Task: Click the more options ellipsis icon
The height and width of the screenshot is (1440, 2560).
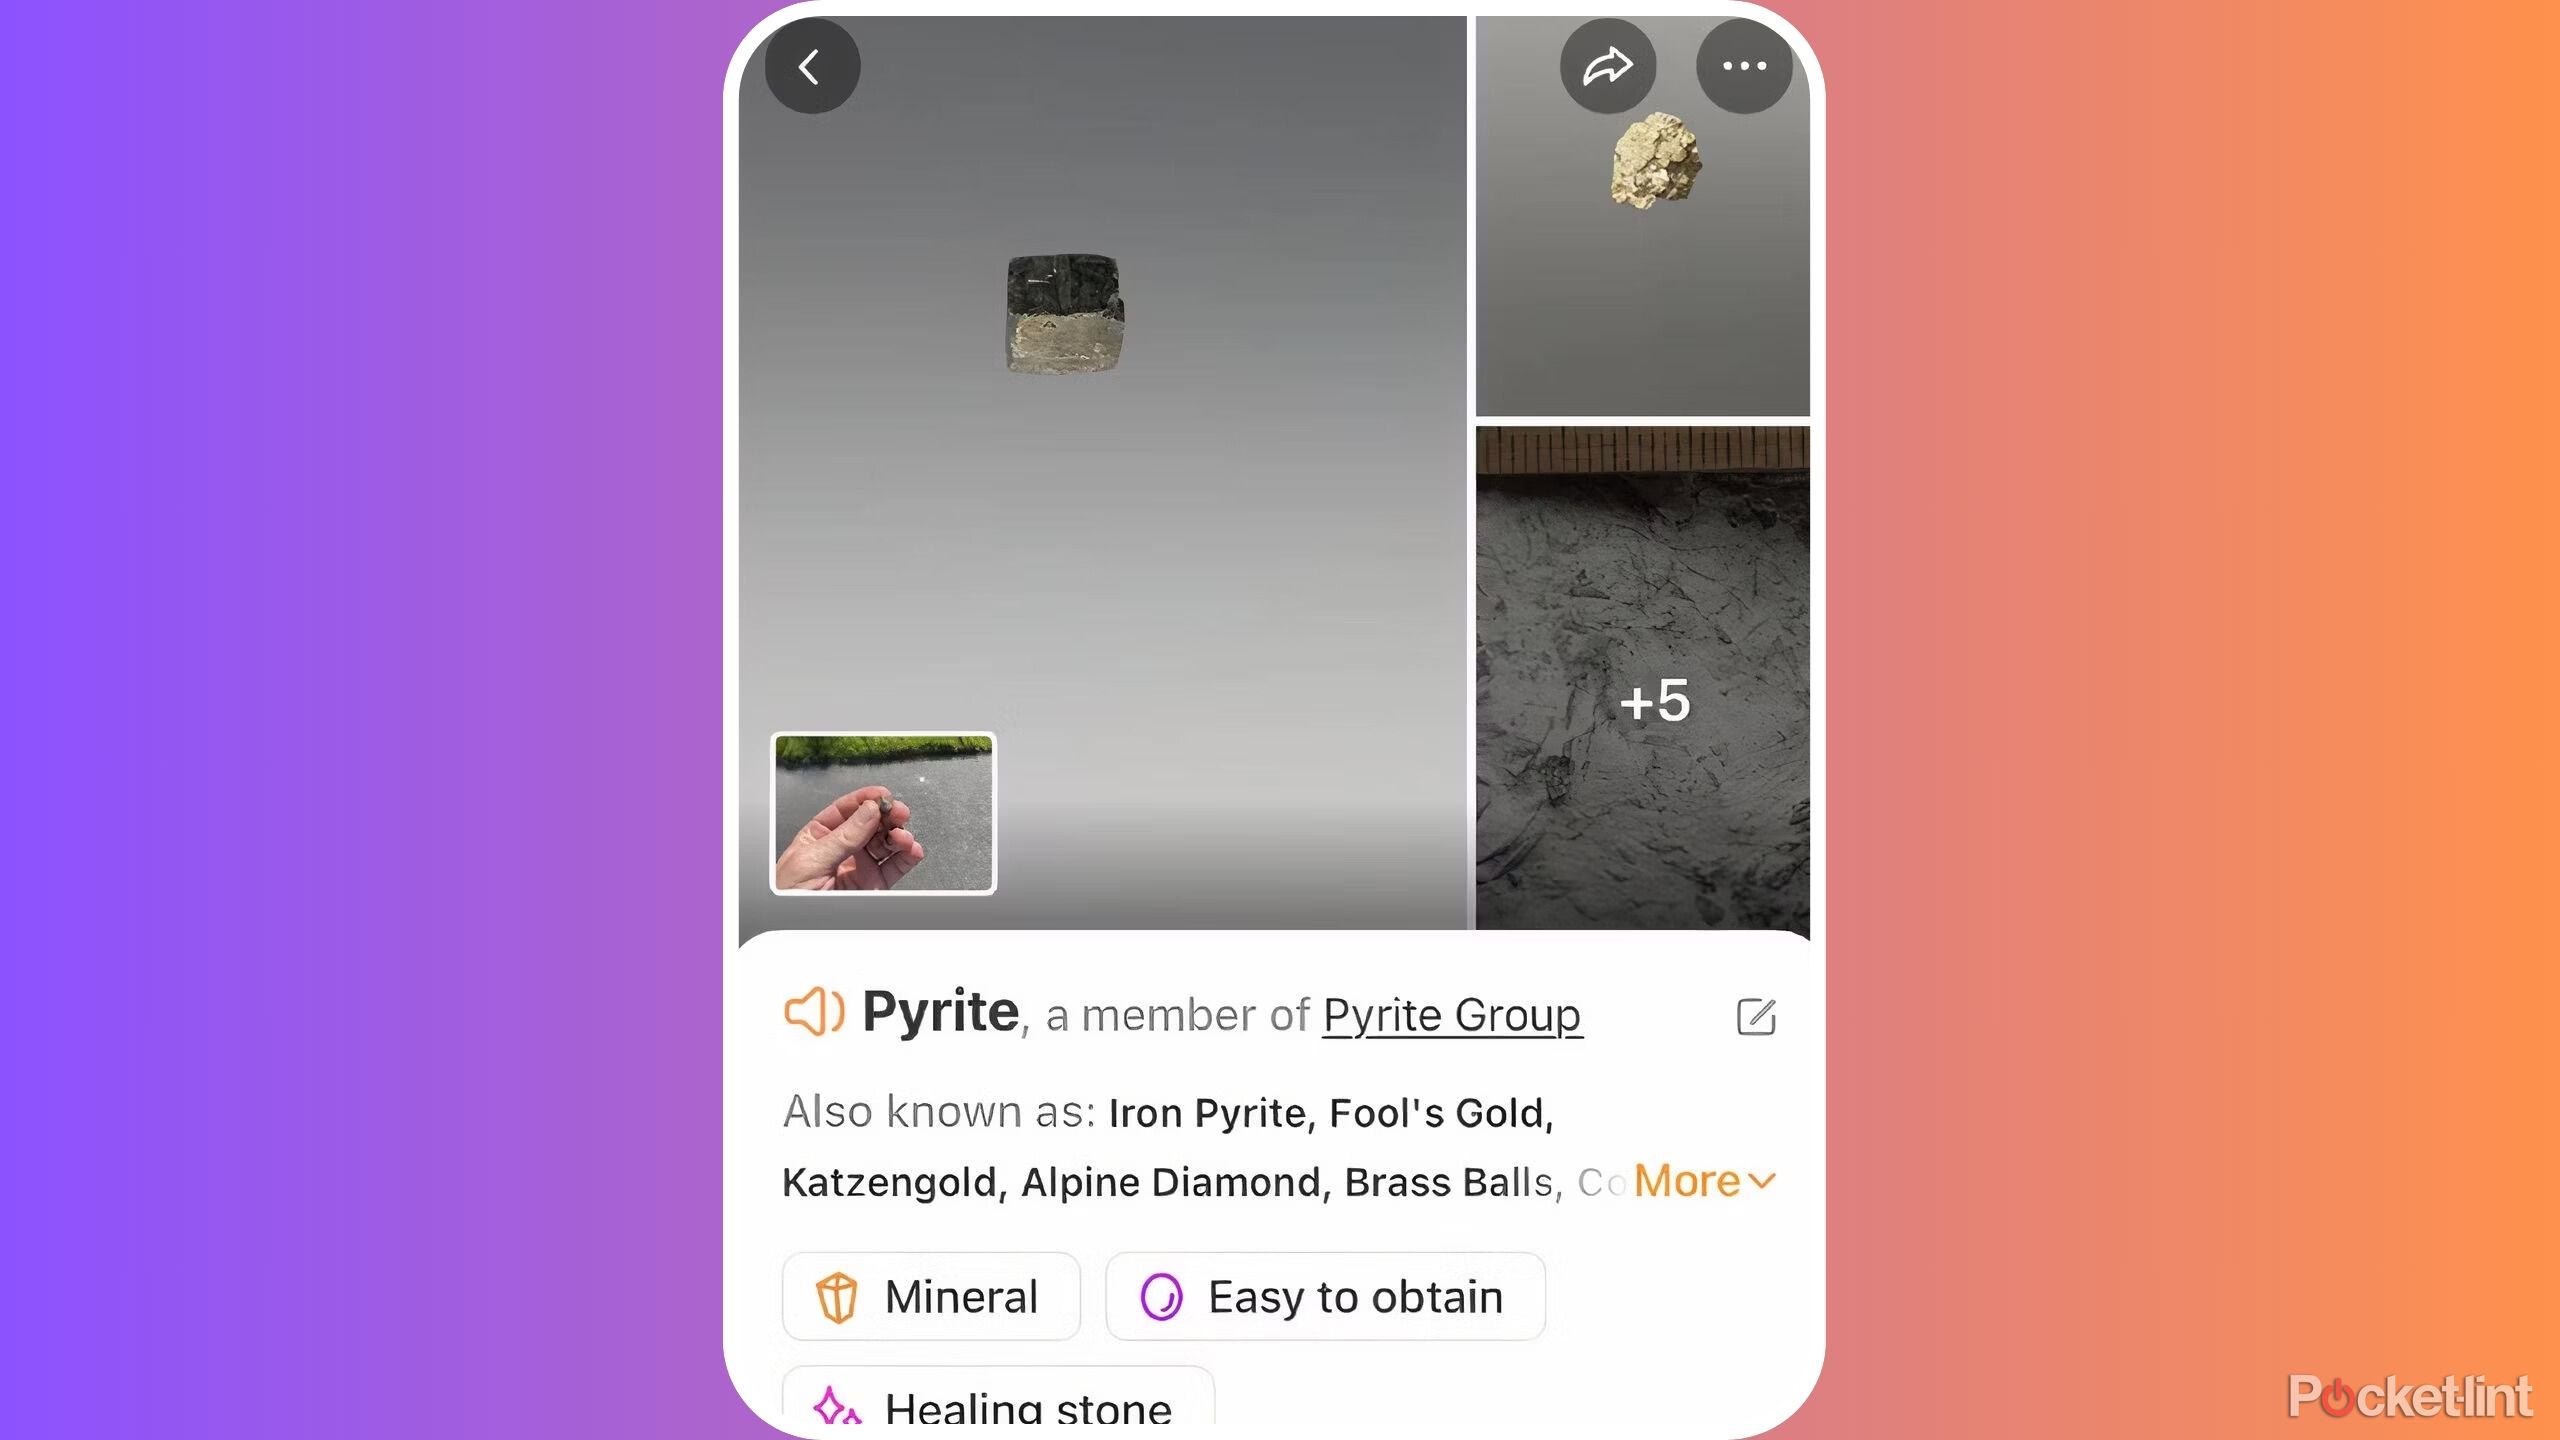Action: [x=1742, y=67]
